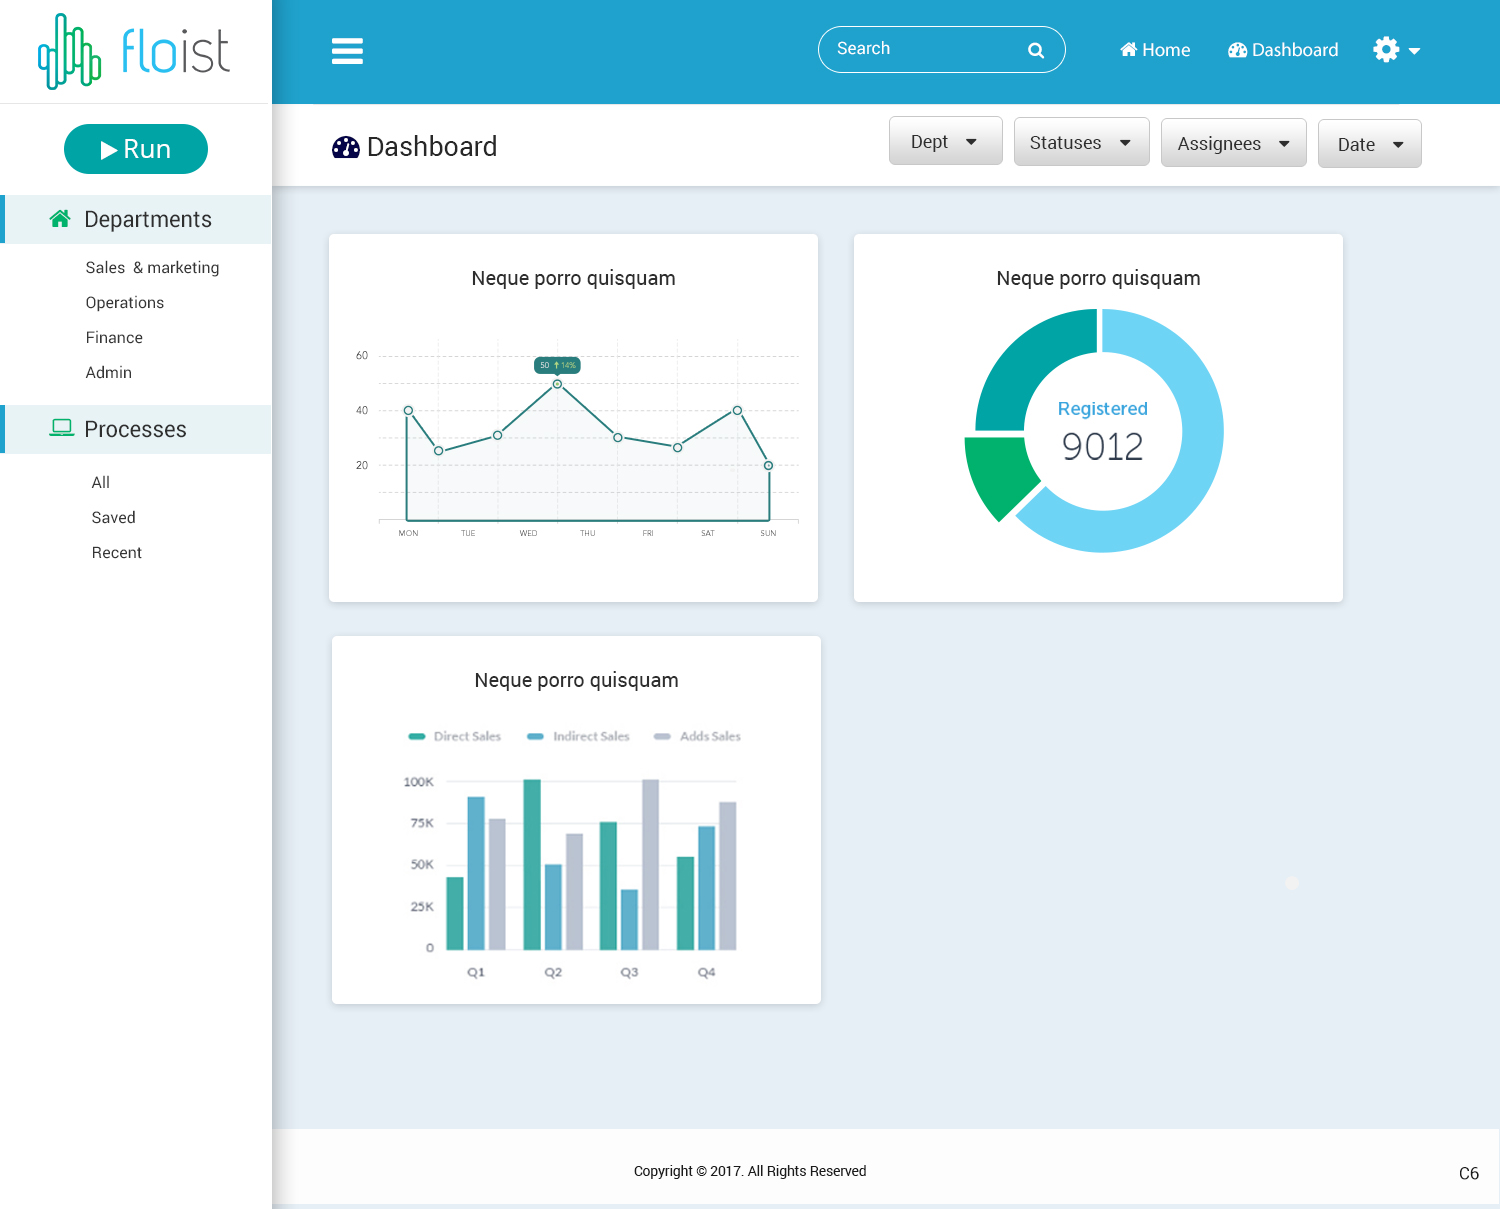This screenshot has width=1500, height=1209.
Task: Click the Departments house icon
Action: [60, 219]
